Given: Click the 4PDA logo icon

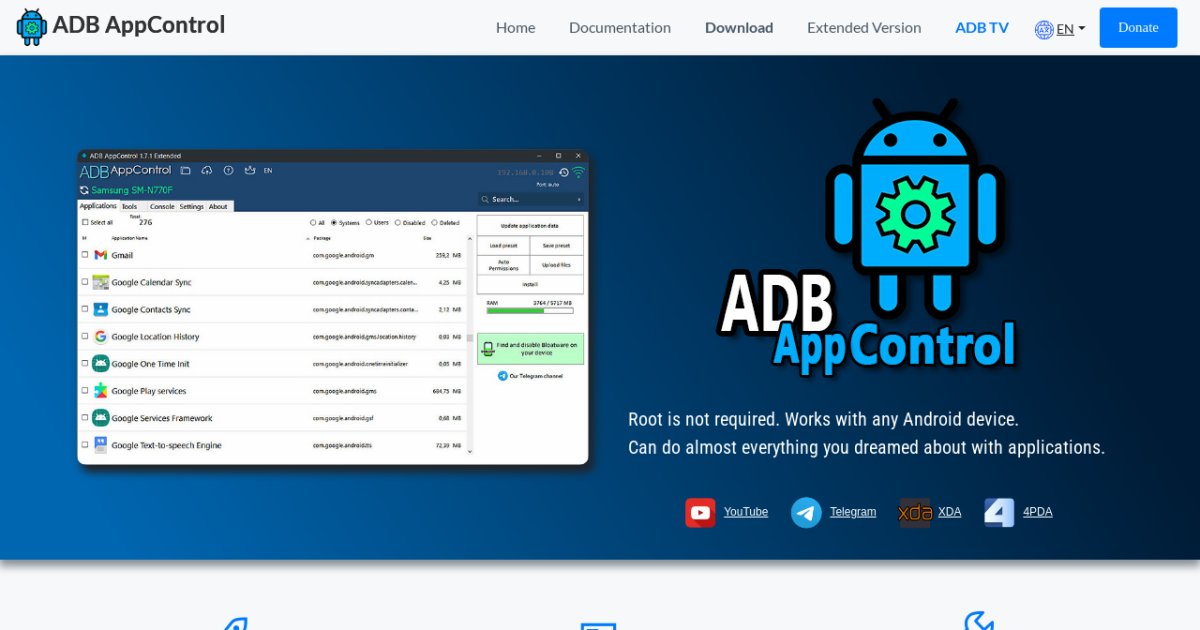Looking at the screenshot, I should point(999,513).
